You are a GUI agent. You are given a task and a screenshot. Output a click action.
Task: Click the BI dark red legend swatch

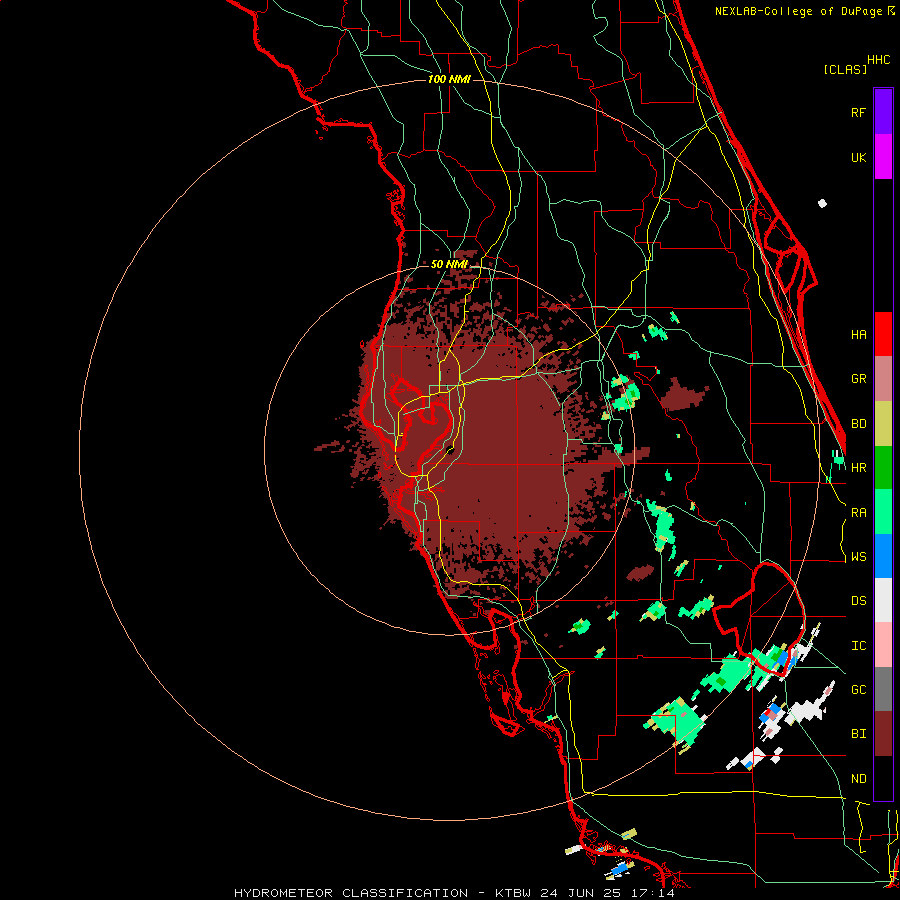coord(883,734)
